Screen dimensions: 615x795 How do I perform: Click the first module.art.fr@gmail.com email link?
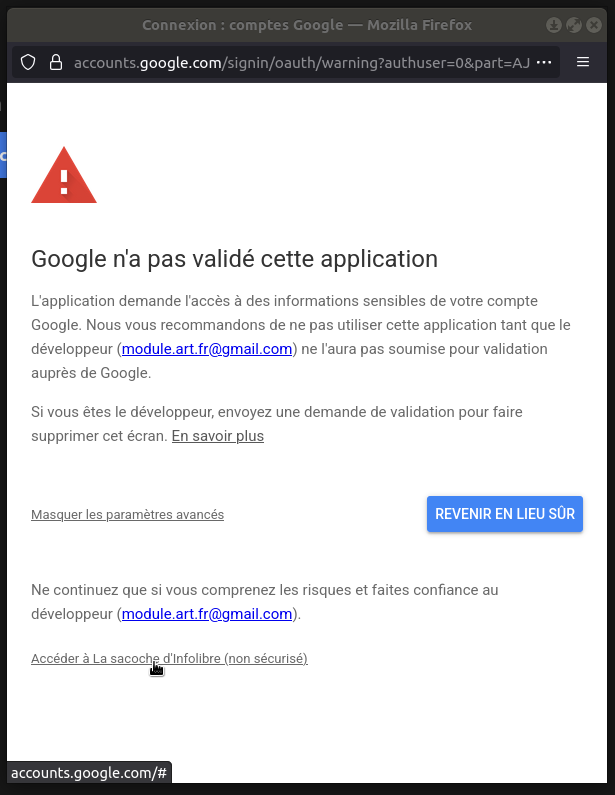pos(207,349)
